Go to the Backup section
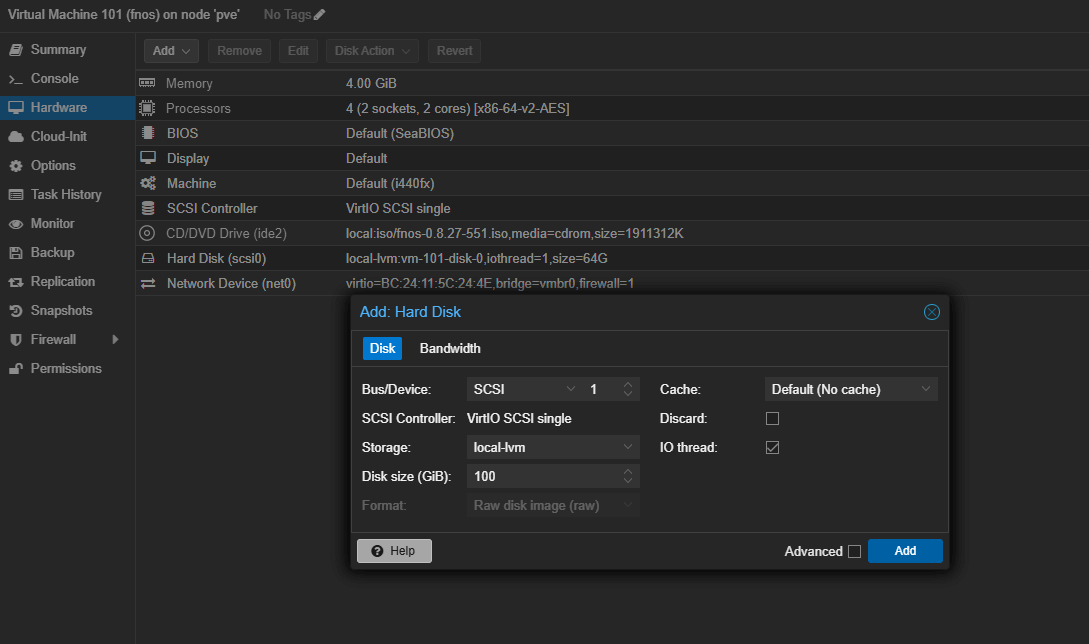The image size is (1089, 644). [x=52, y=253]
